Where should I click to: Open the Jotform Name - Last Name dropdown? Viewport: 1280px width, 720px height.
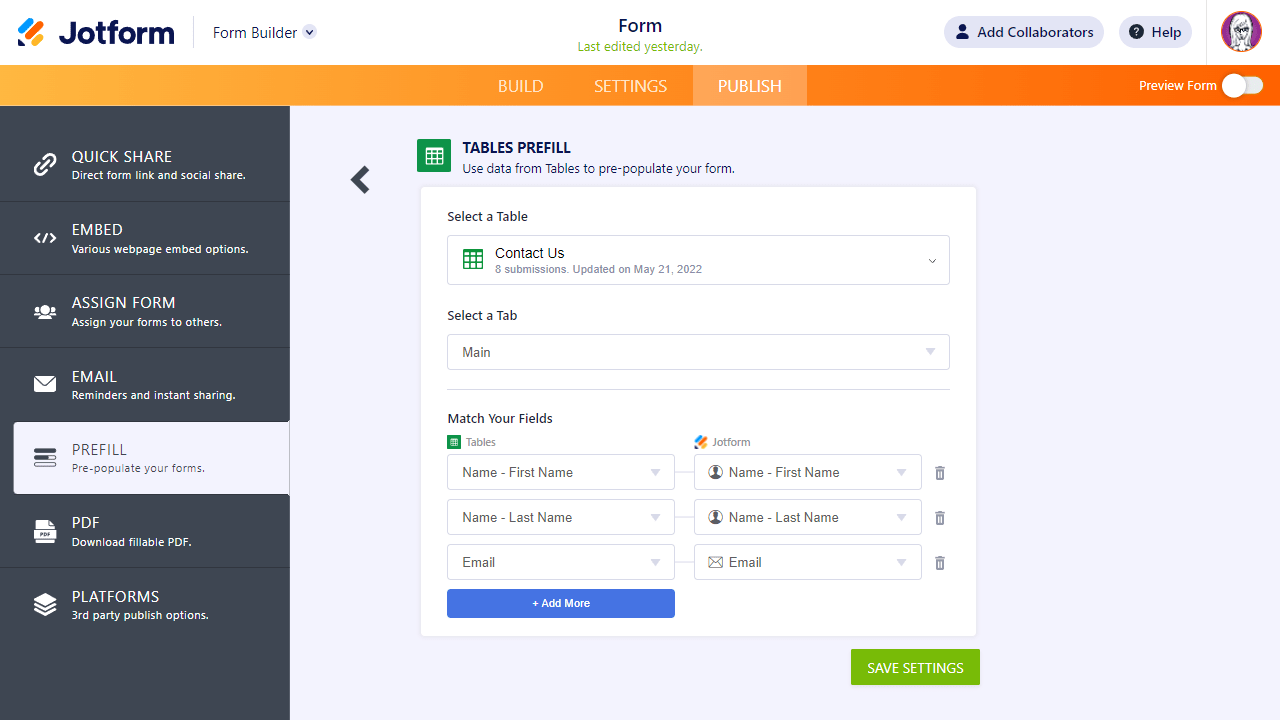(807, 517)
